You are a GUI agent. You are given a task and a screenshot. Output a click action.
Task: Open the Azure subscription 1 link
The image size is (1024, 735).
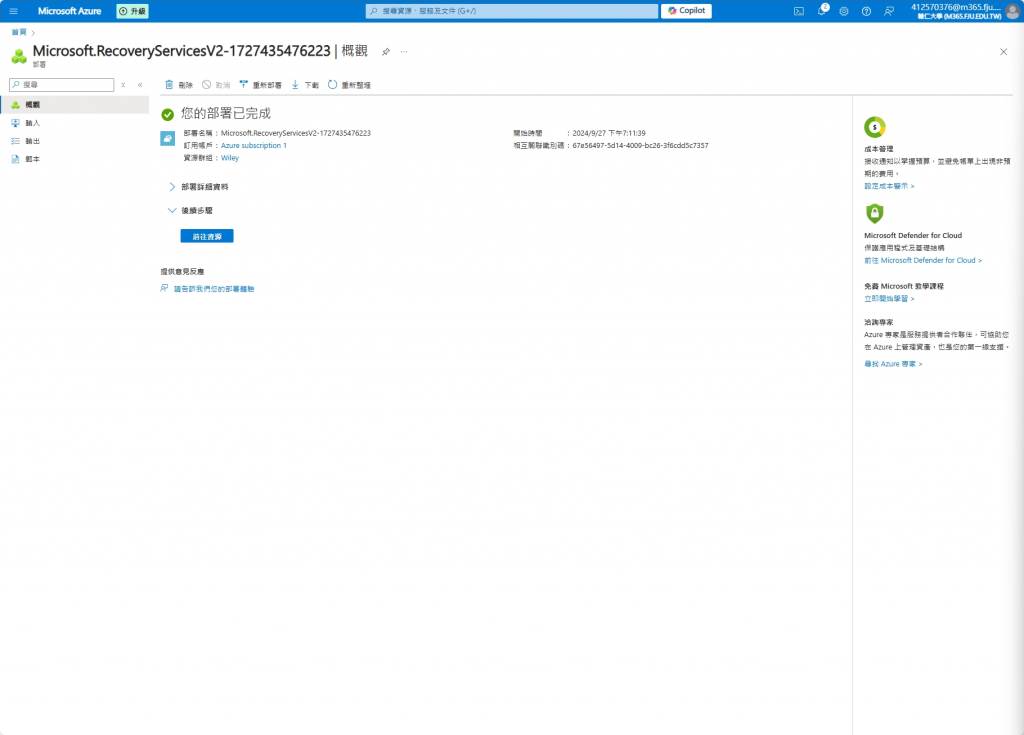(x=253, y=146)
